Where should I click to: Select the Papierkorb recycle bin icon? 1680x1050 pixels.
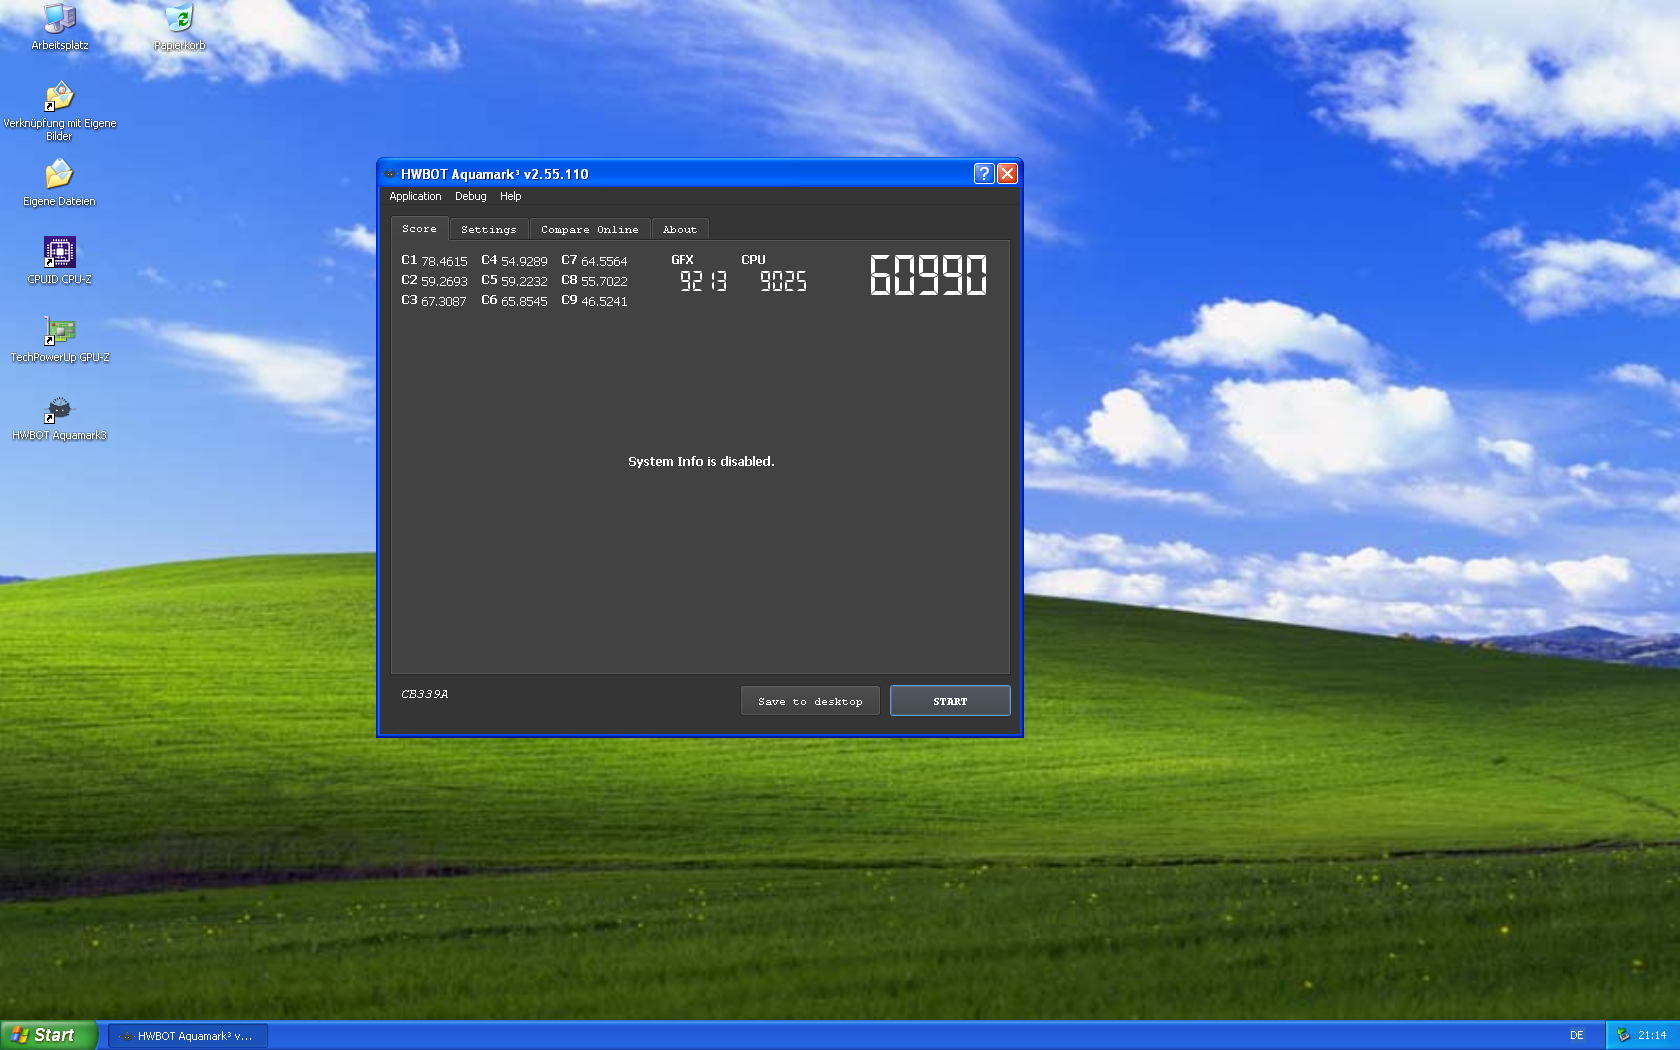180,27
